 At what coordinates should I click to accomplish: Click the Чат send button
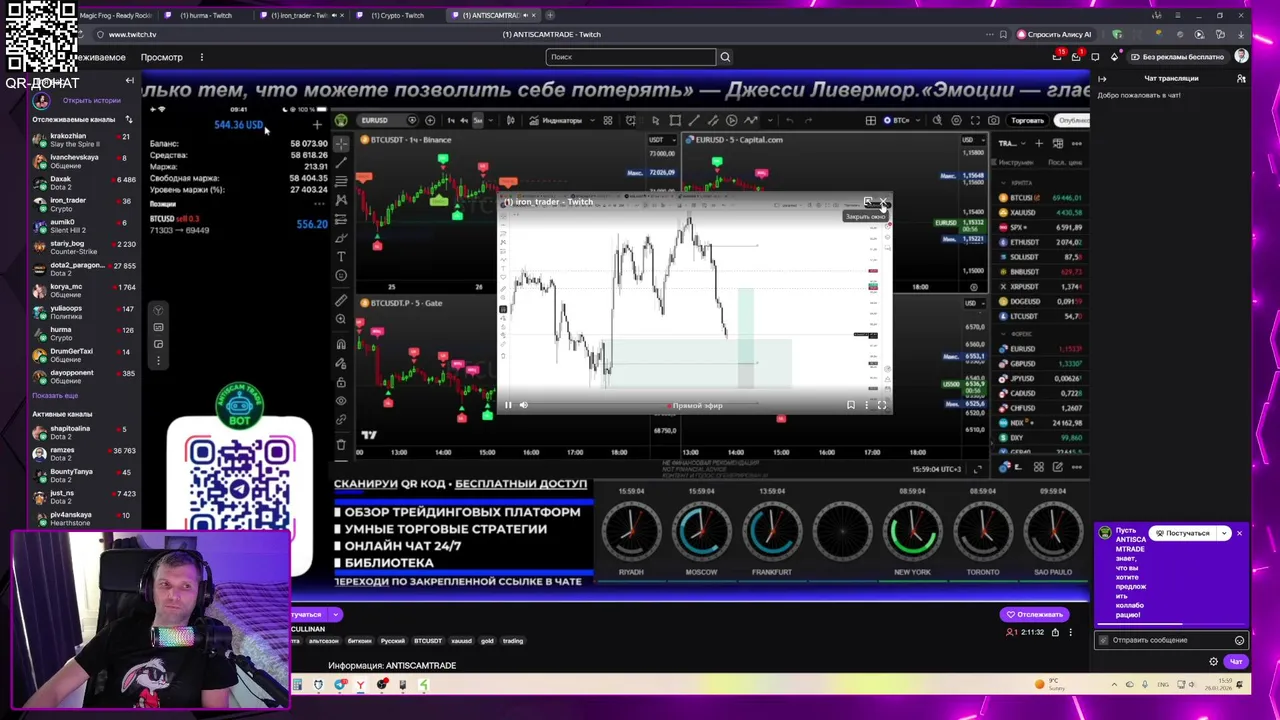[x=1236, y=661]
